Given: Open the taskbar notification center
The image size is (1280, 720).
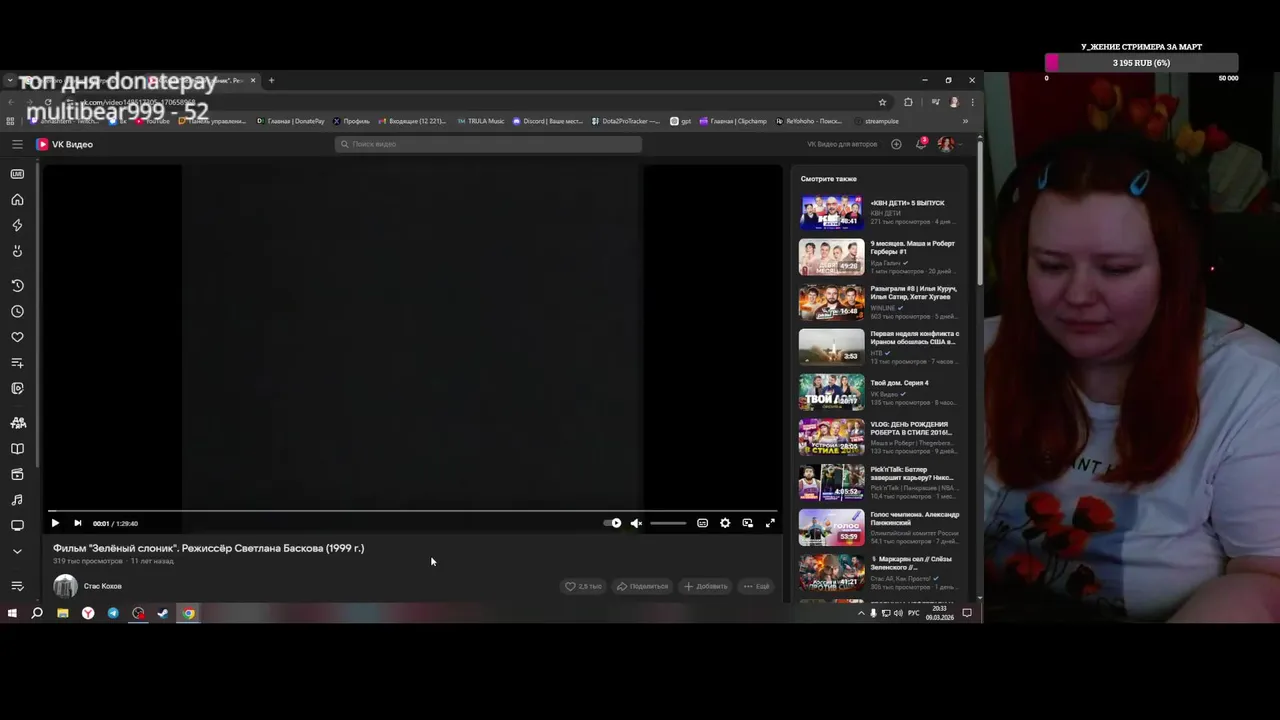Looking at the screenshot, I should [x=967, y=613].
